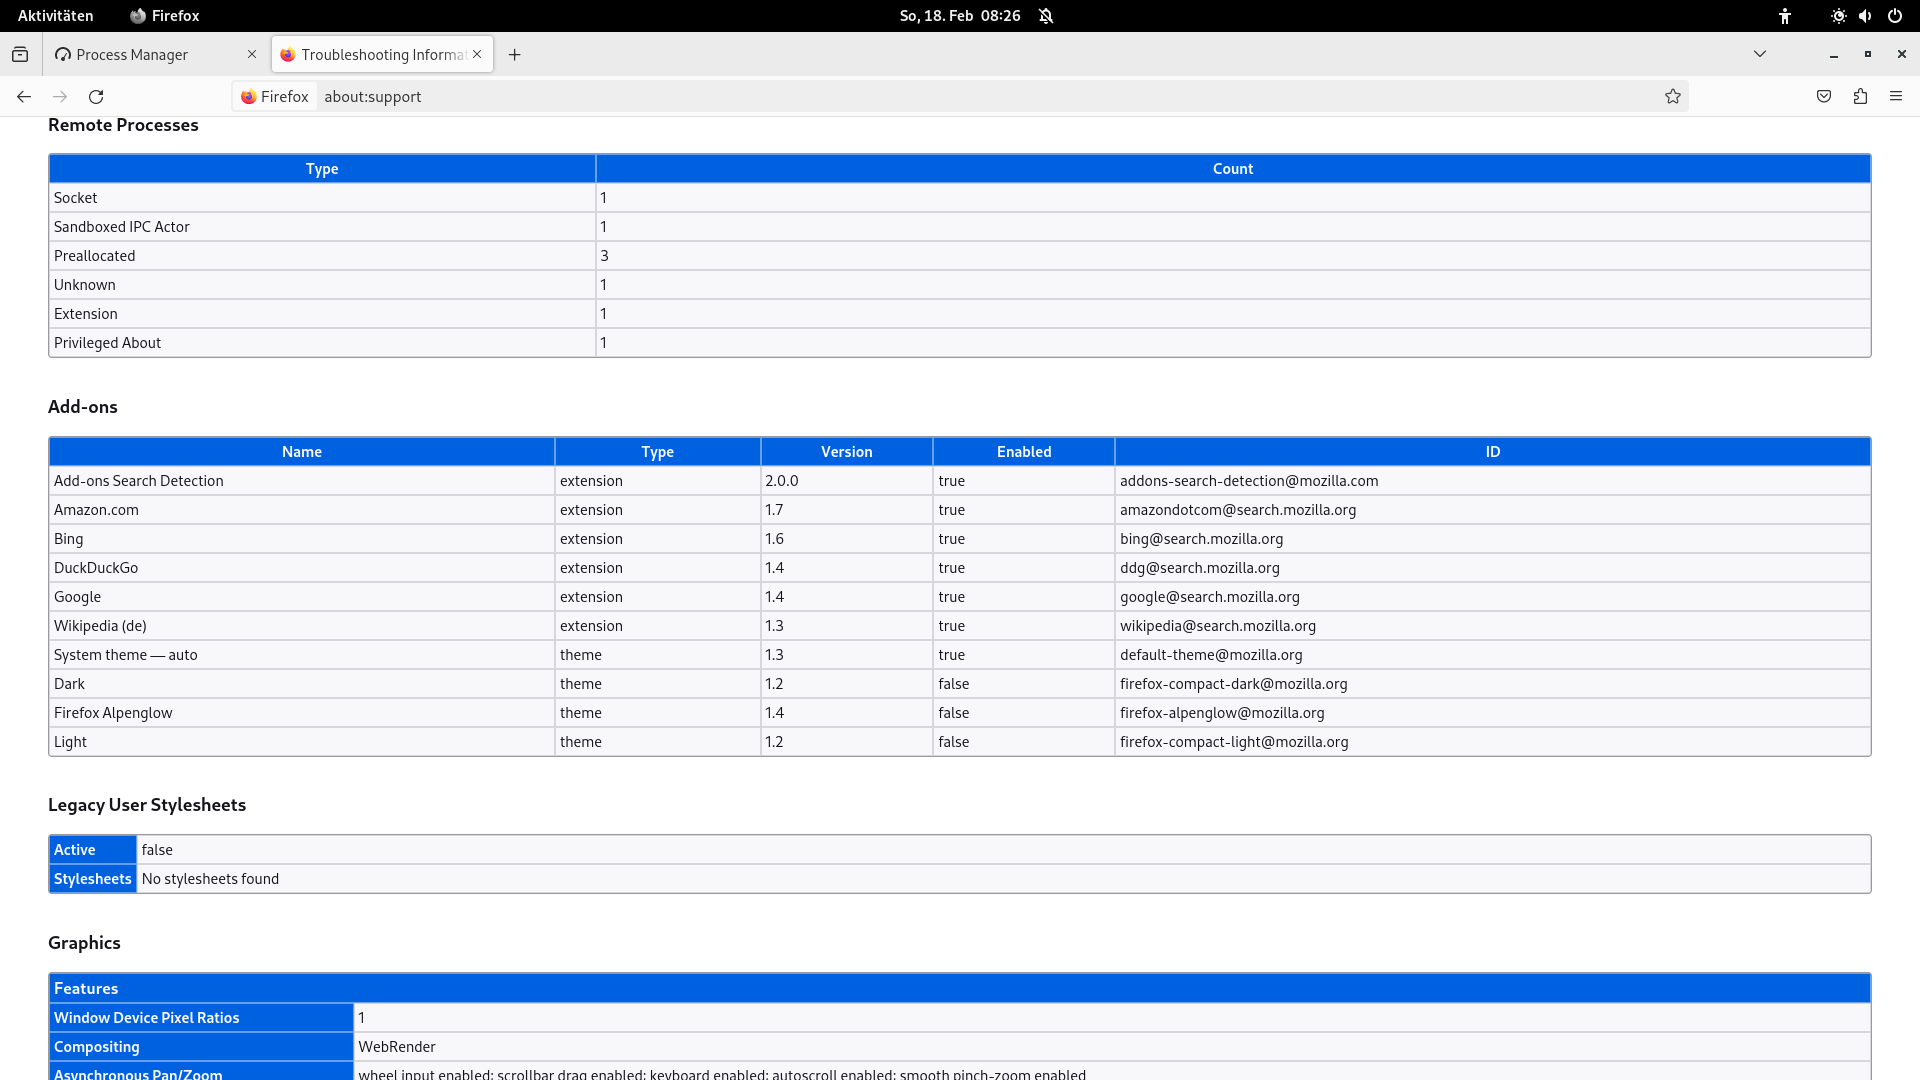This screenshot has width=1920, height=1080.
Task: Open a new tab with plus button
Action: point(514,54)
